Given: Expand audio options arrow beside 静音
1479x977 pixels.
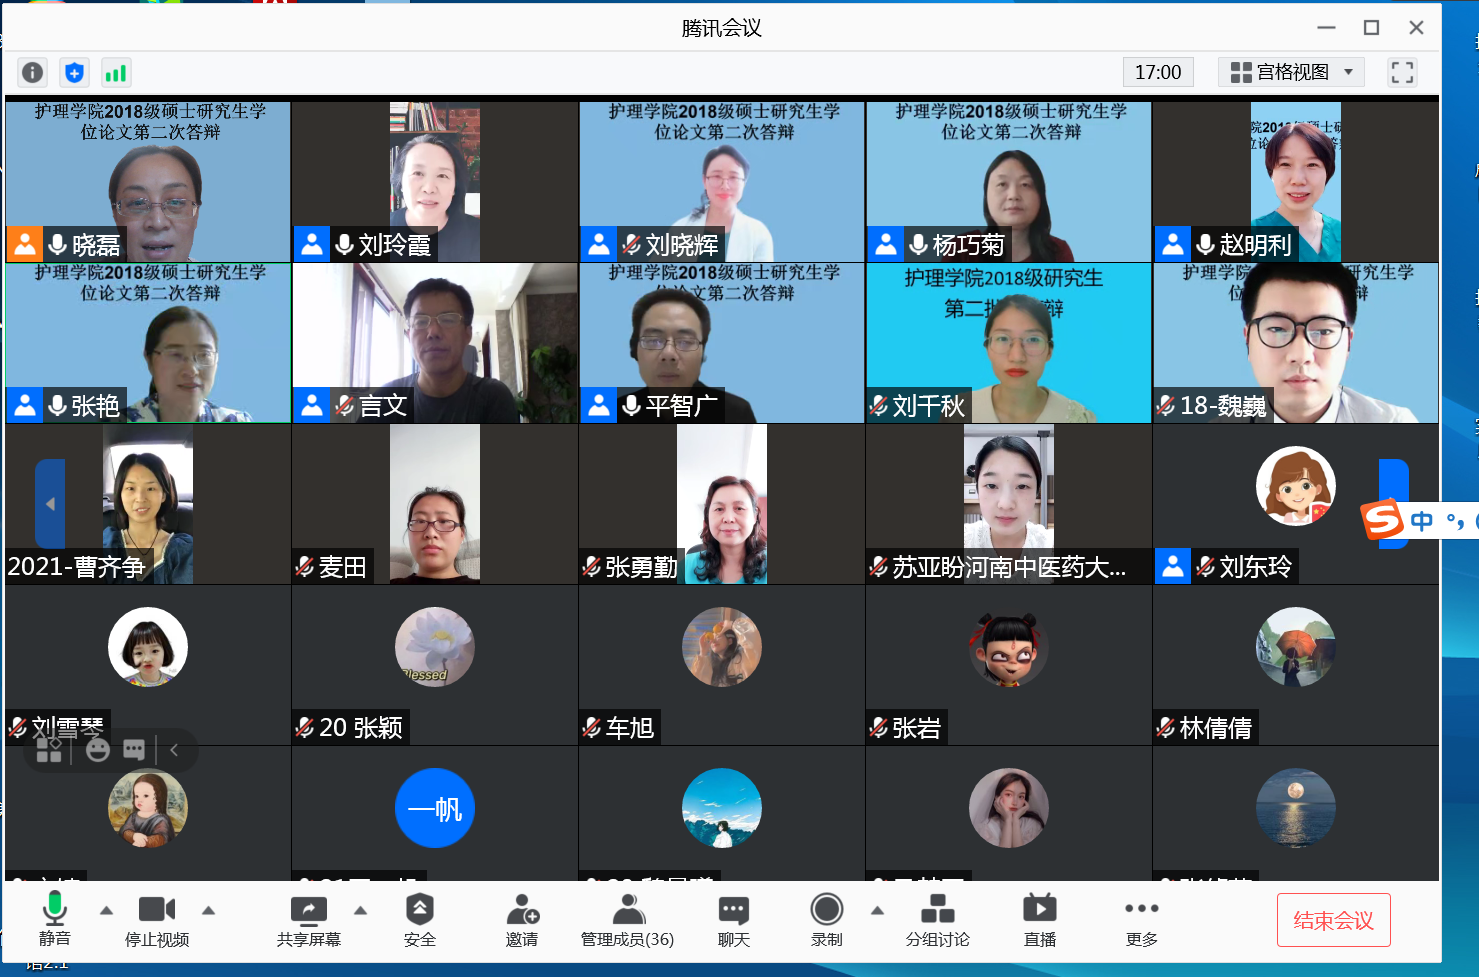Looking at the screenshot, I should point(106,910).
